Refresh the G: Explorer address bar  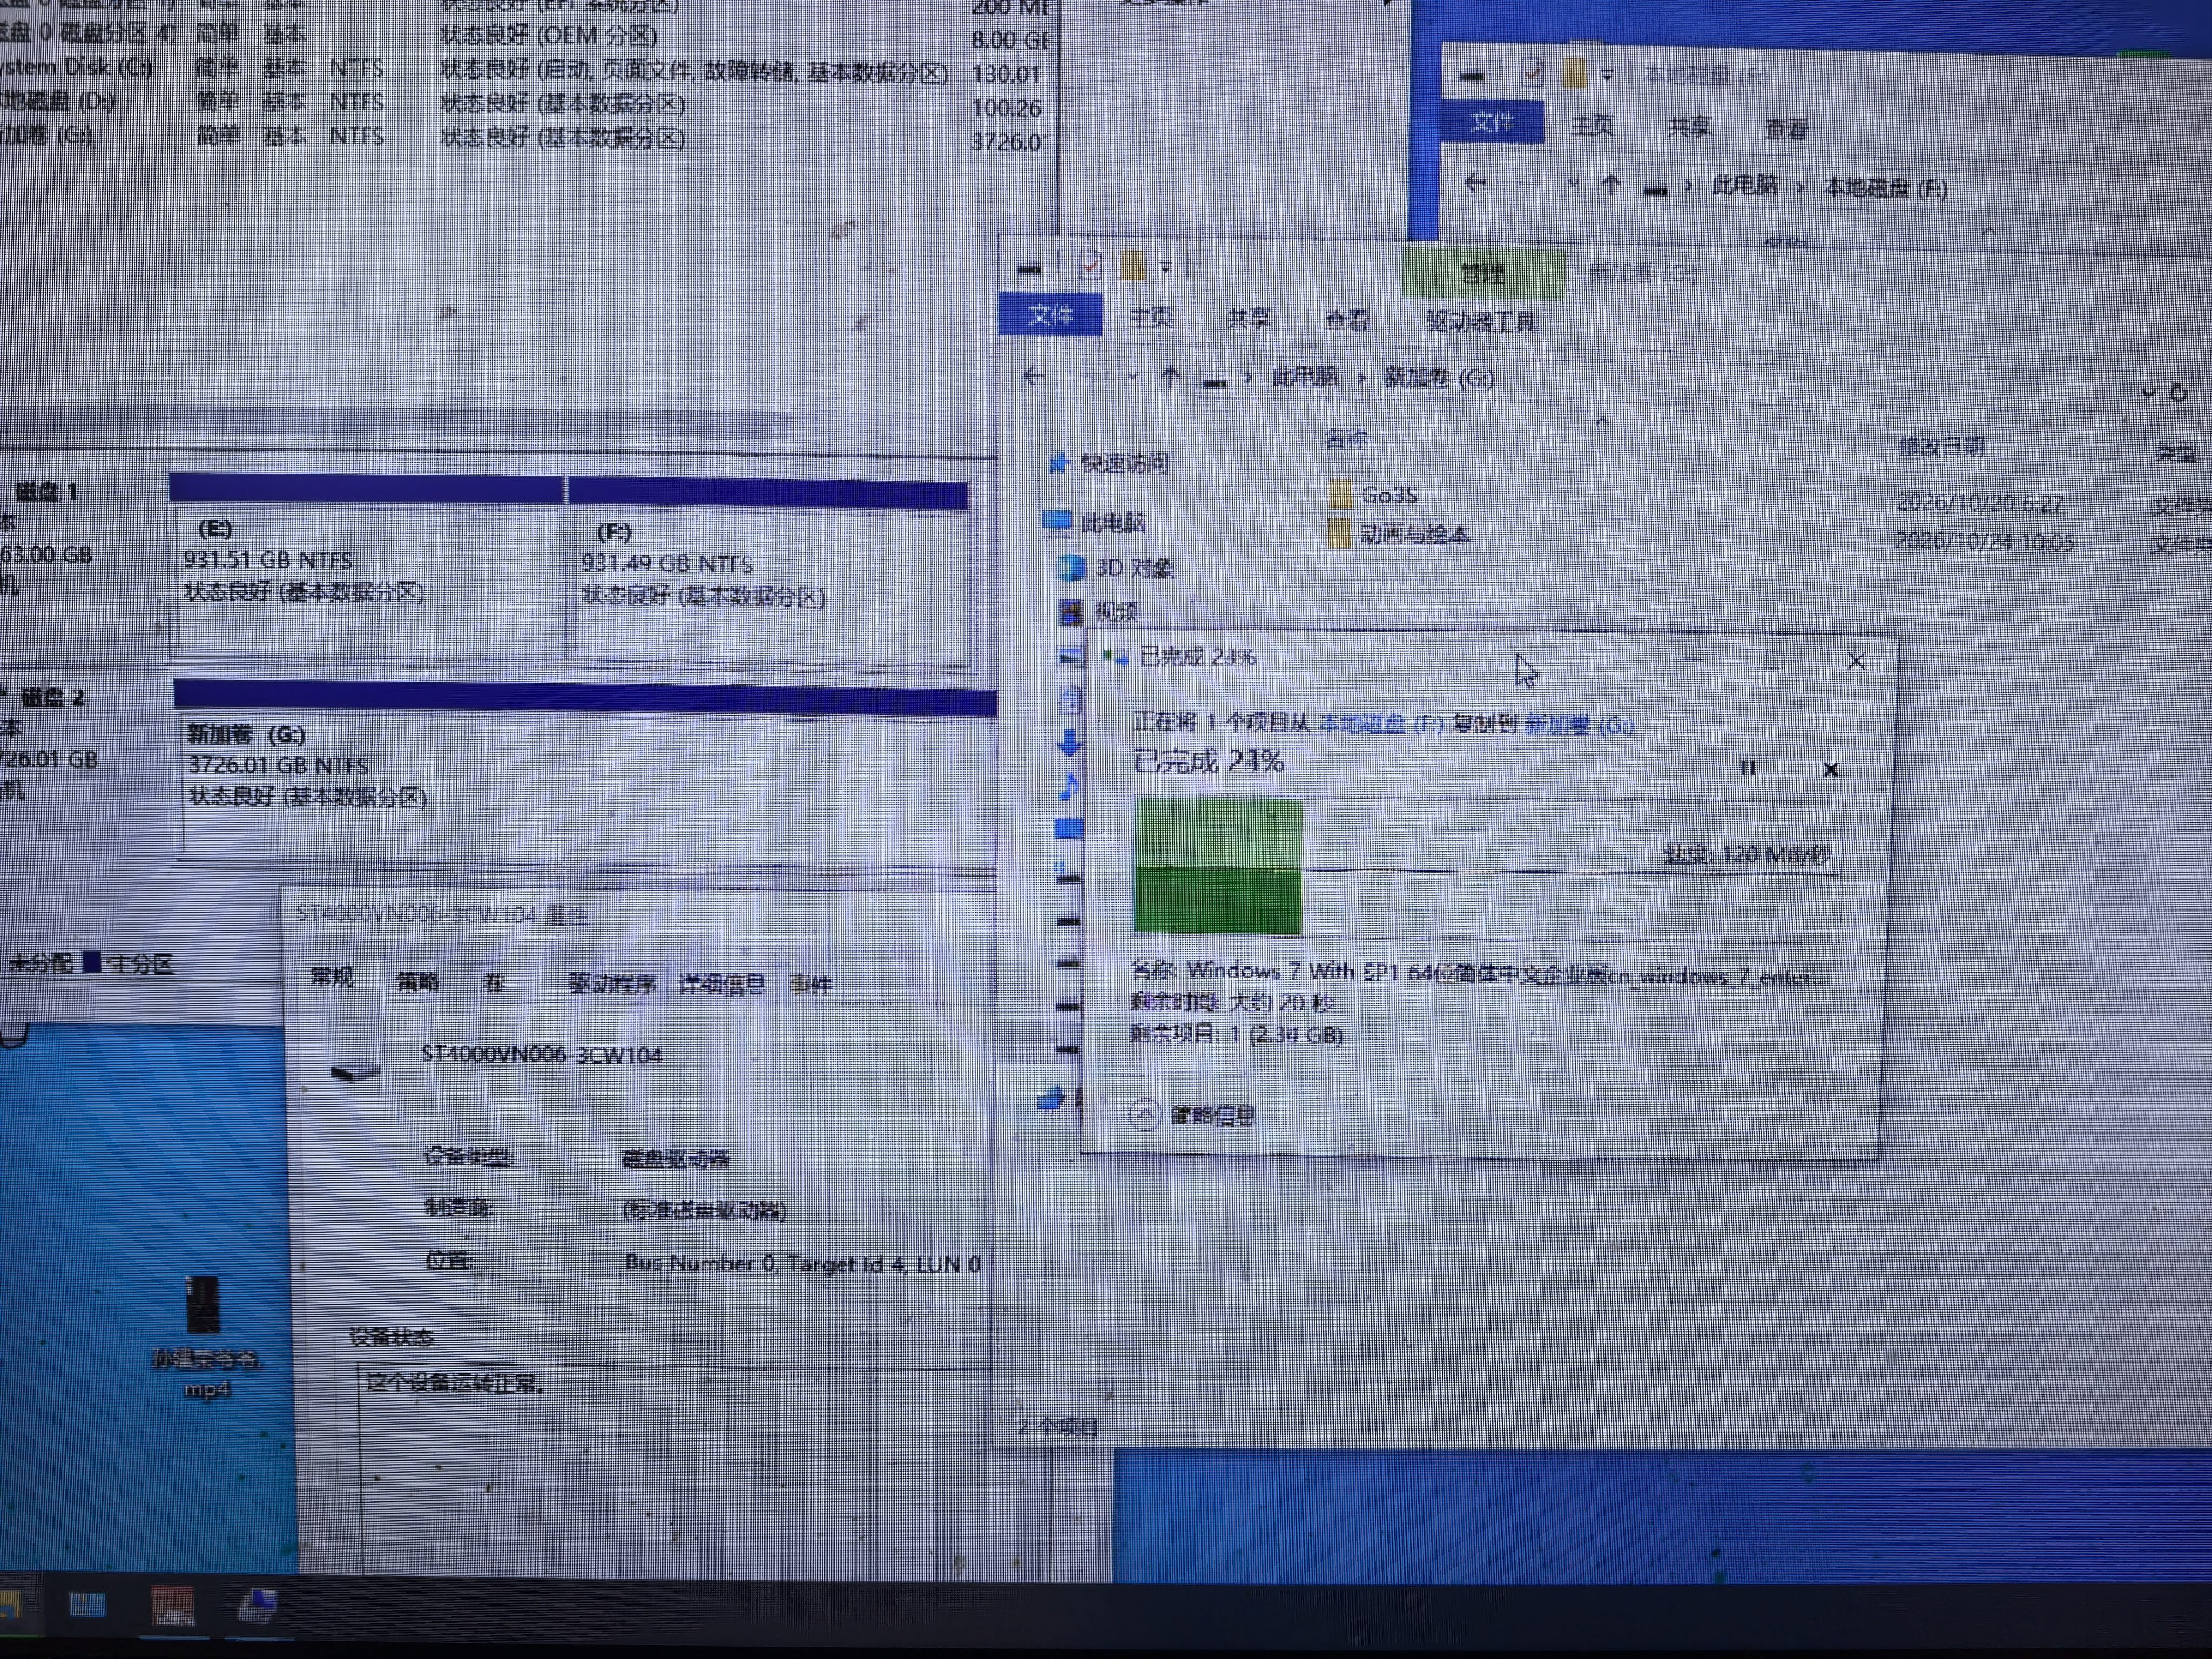2179,393
